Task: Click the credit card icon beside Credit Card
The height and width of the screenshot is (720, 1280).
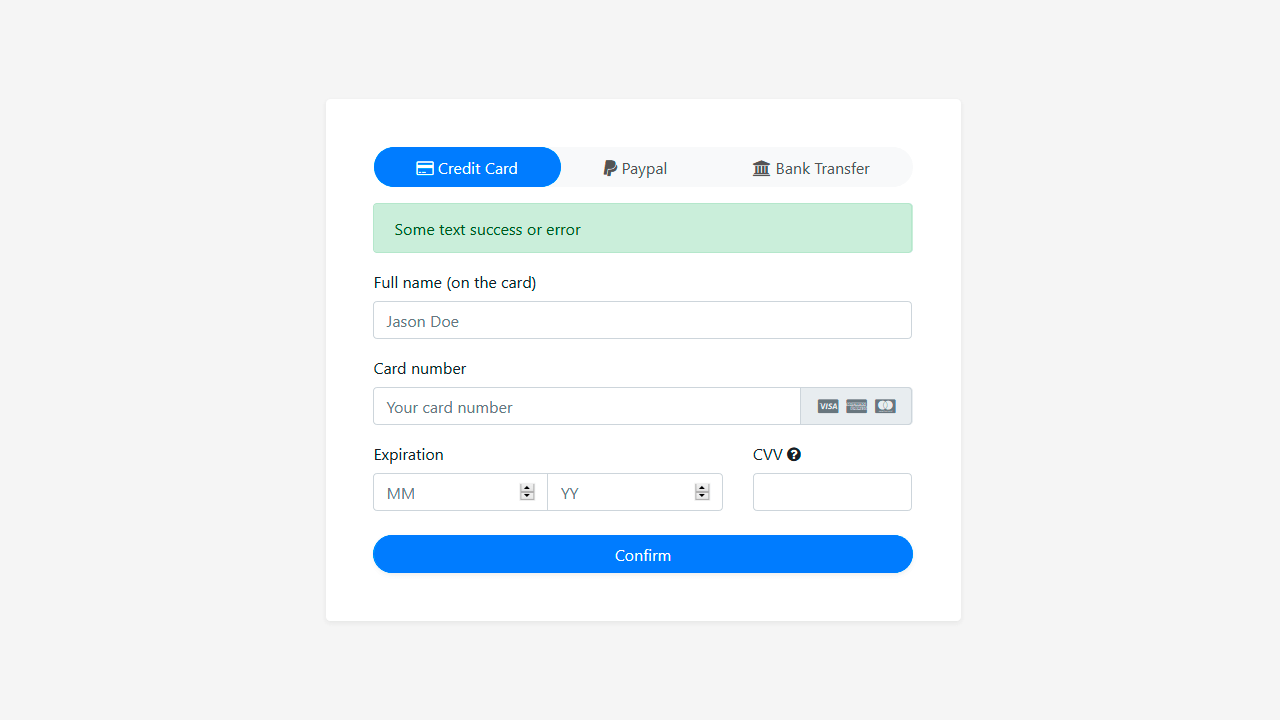Action: [x=425, y=167]
